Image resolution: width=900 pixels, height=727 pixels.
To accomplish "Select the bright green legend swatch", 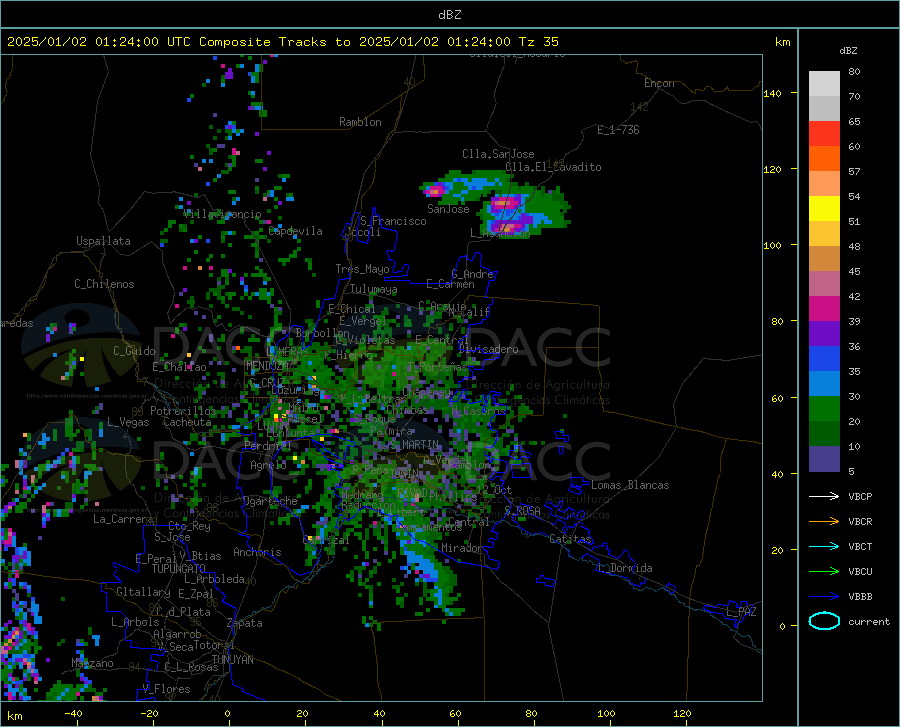I will click(x=824, y=409).
